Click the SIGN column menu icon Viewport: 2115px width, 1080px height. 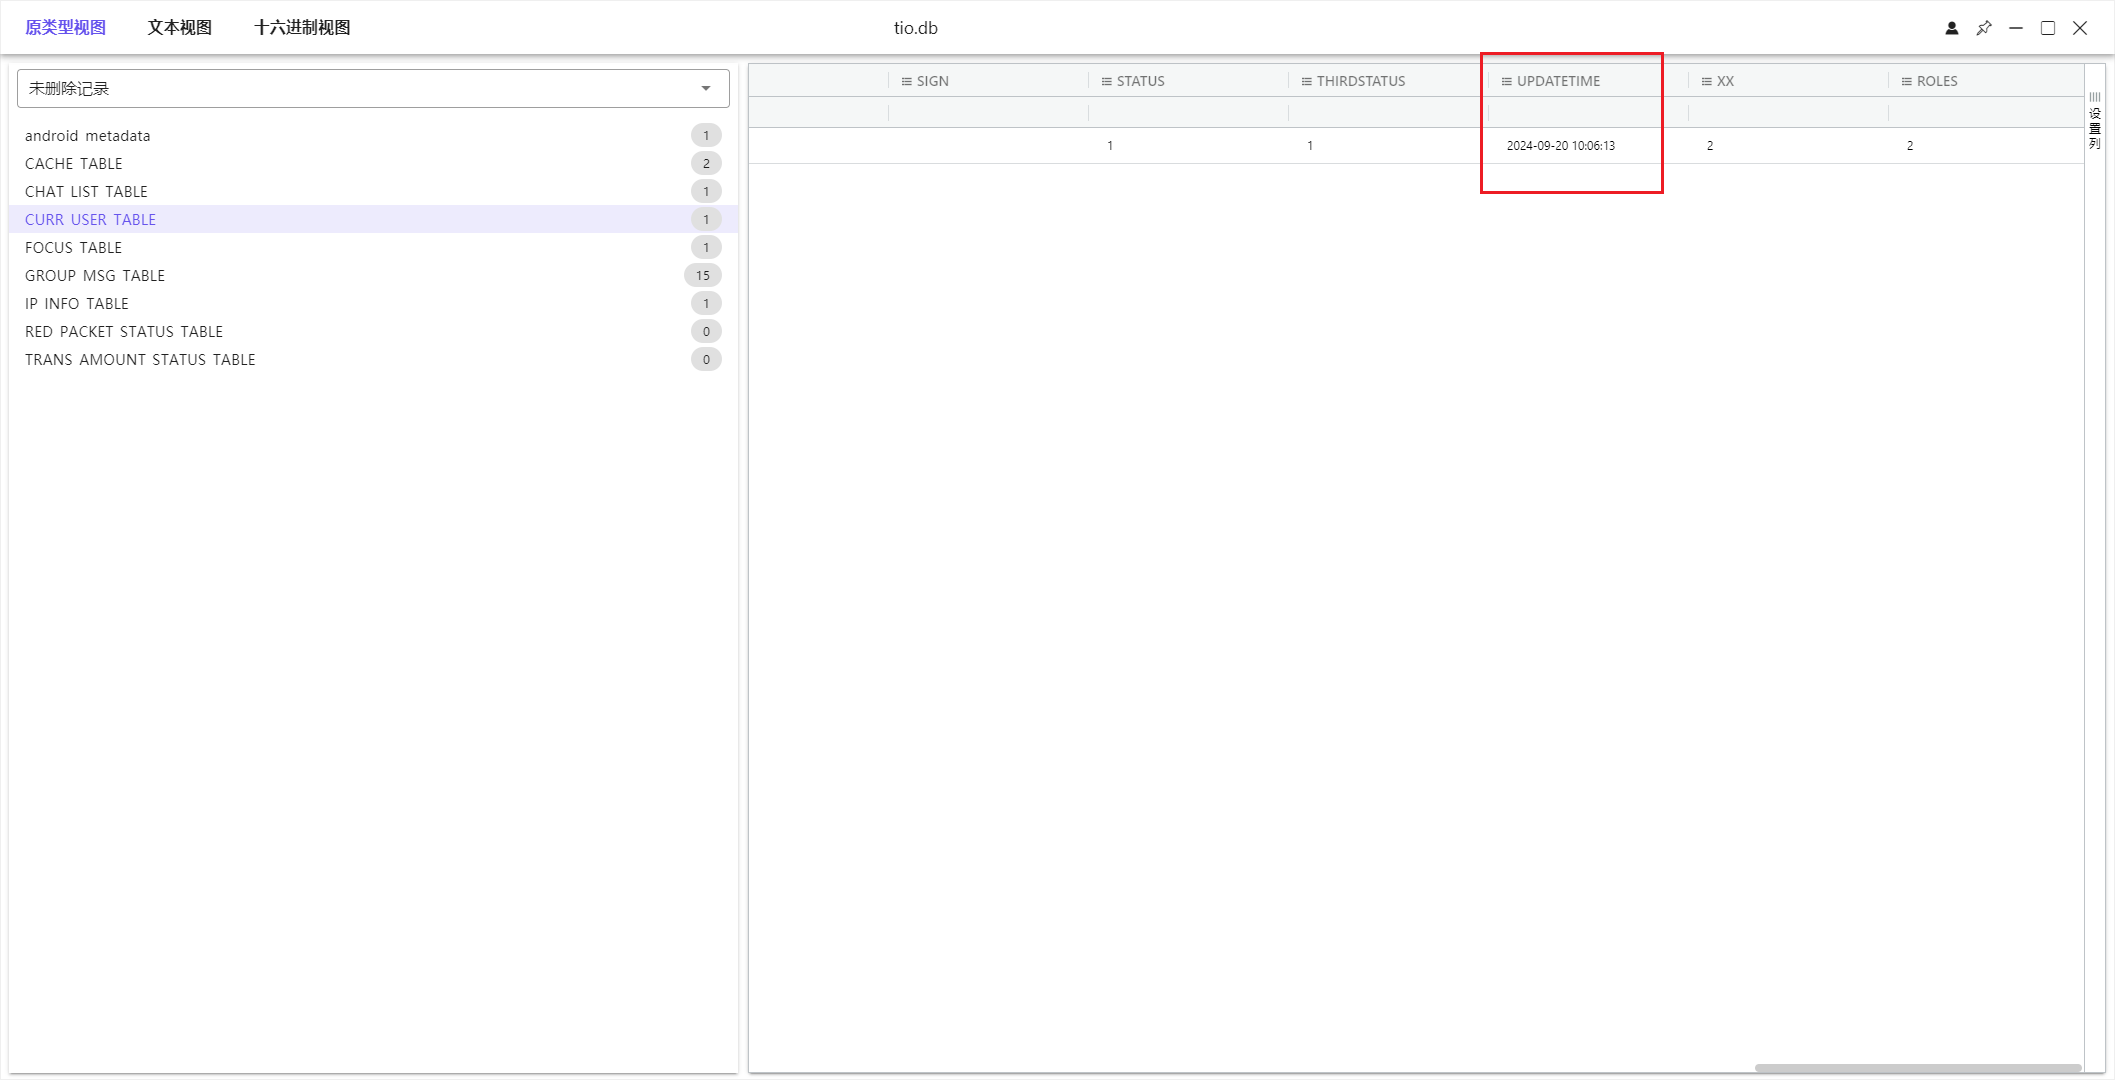point(906,81)
